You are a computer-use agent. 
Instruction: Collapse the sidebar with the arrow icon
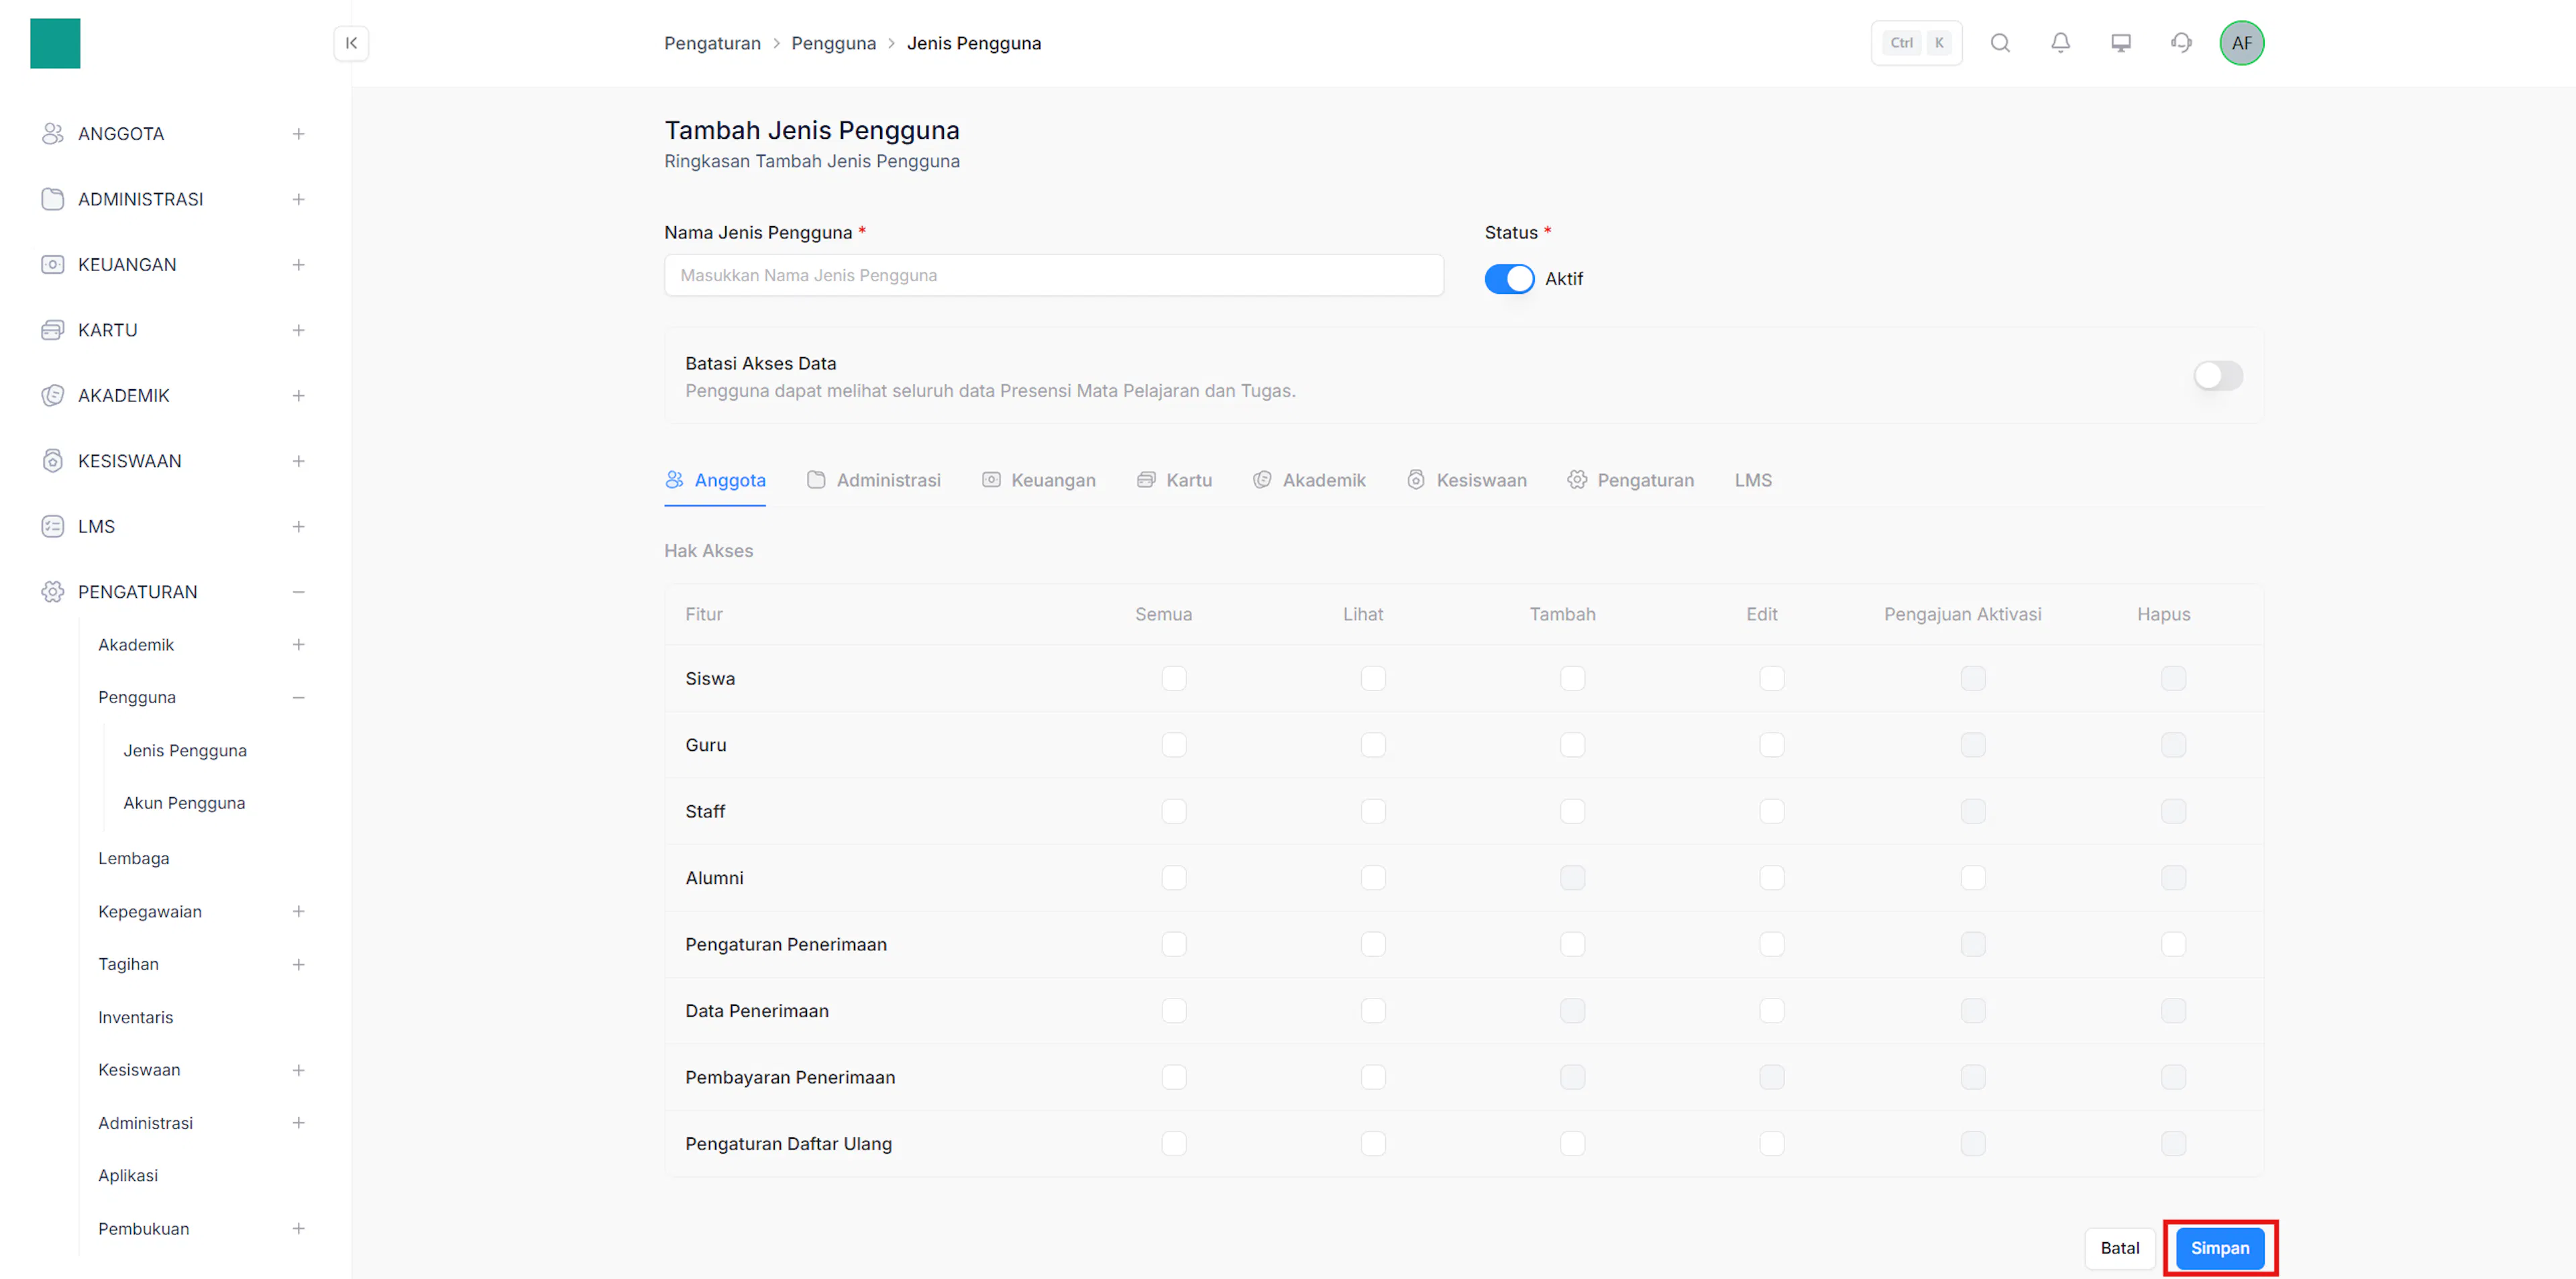351,43
